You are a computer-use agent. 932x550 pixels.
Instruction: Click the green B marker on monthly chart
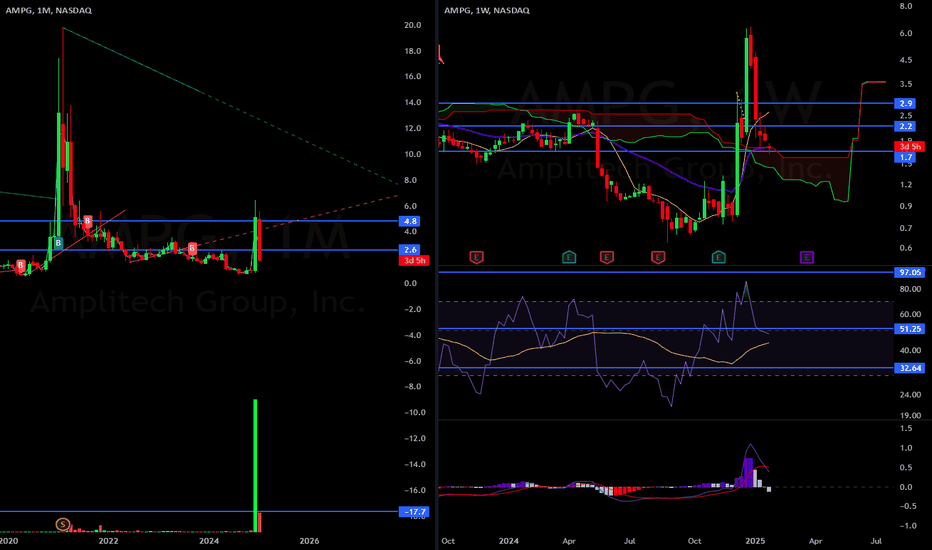click(x=58, y=243)
